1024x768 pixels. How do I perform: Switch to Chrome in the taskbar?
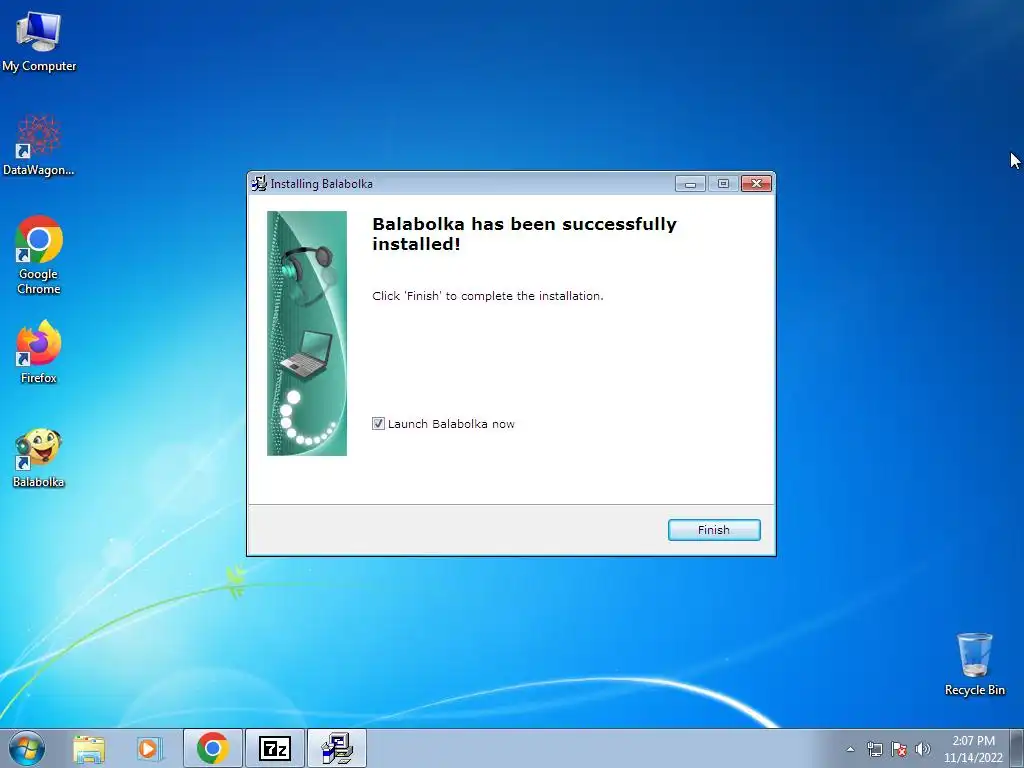(x=213, y=748)
